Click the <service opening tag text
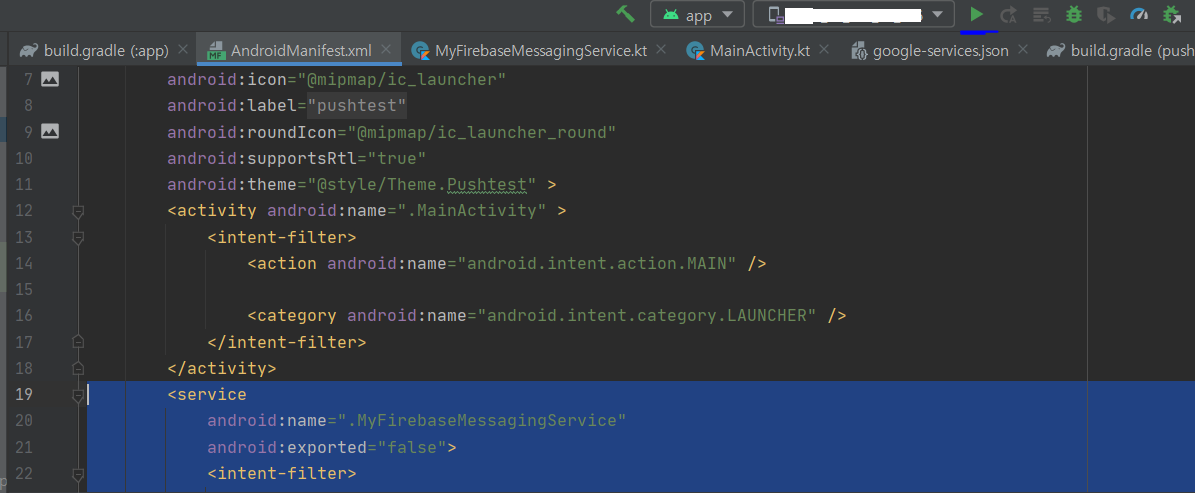The width and height of the screenshot is (1195, 493). point(207,395)
